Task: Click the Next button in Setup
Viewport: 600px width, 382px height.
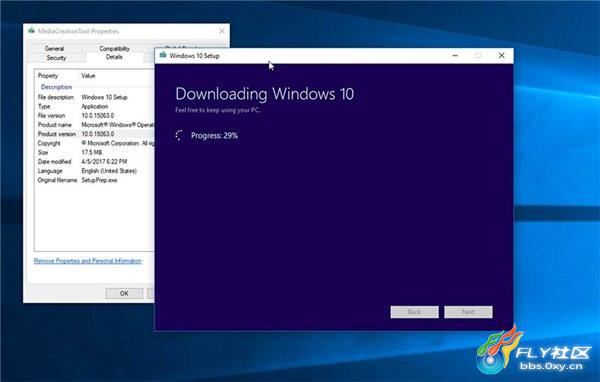Action: (468, 312)
